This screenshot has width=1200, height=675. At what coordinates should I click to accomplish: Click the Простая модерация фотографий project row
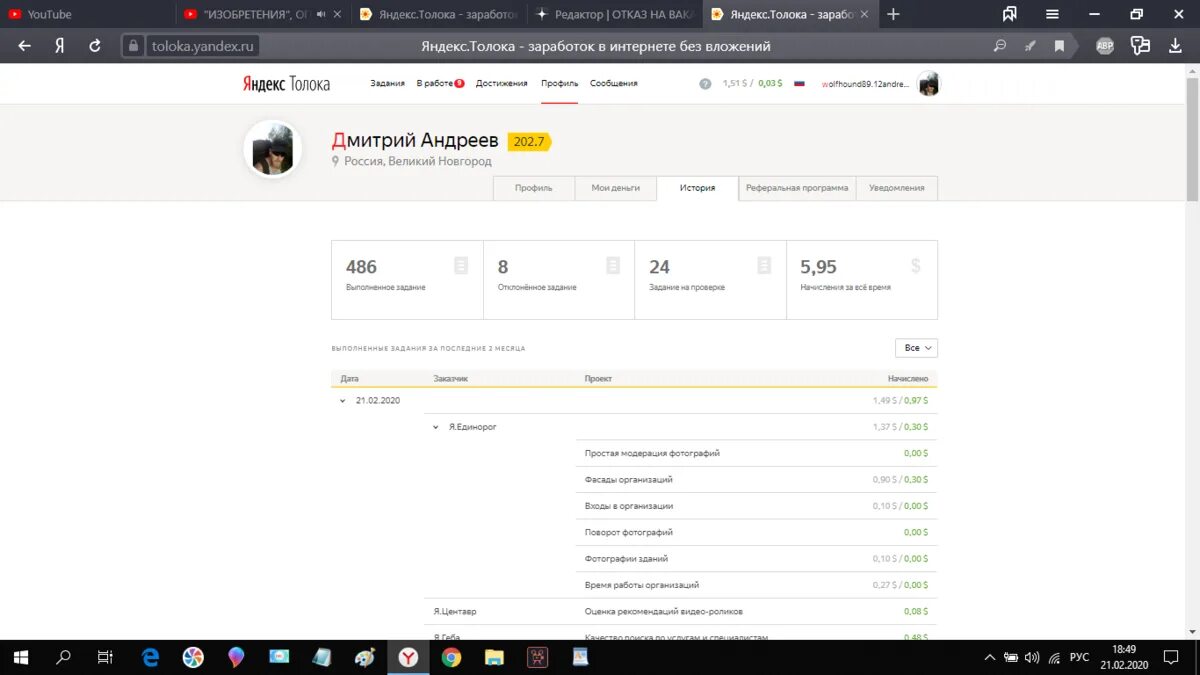[x=757, y=454]
